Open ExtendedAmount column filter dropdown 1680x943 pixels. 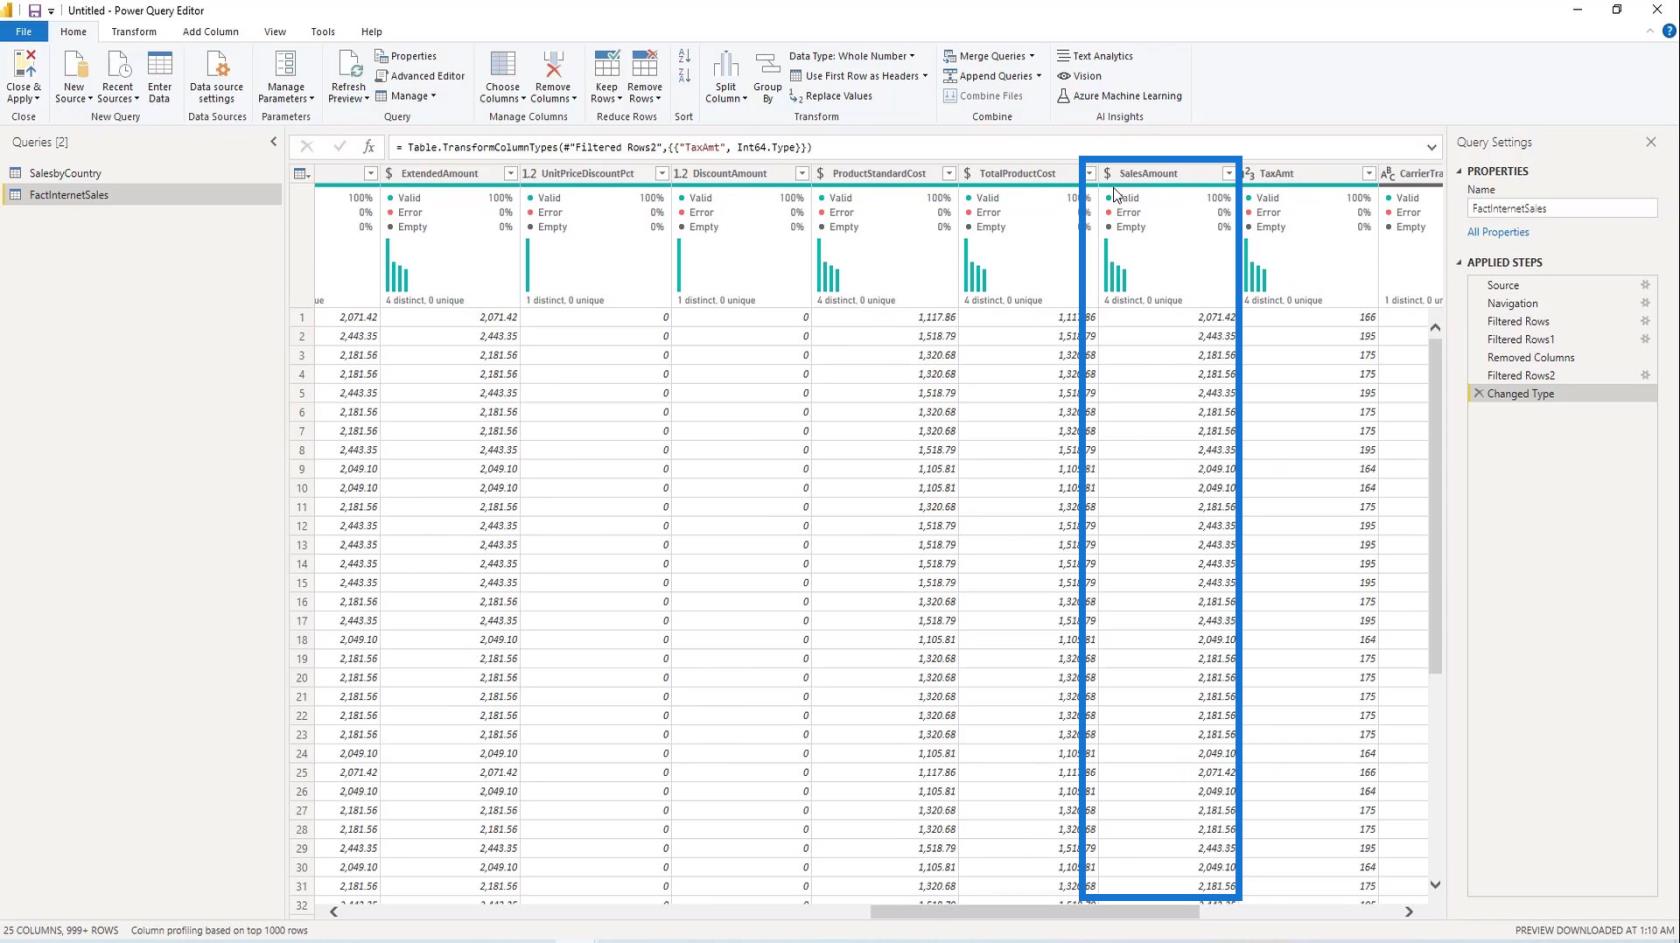pos(510,174)
